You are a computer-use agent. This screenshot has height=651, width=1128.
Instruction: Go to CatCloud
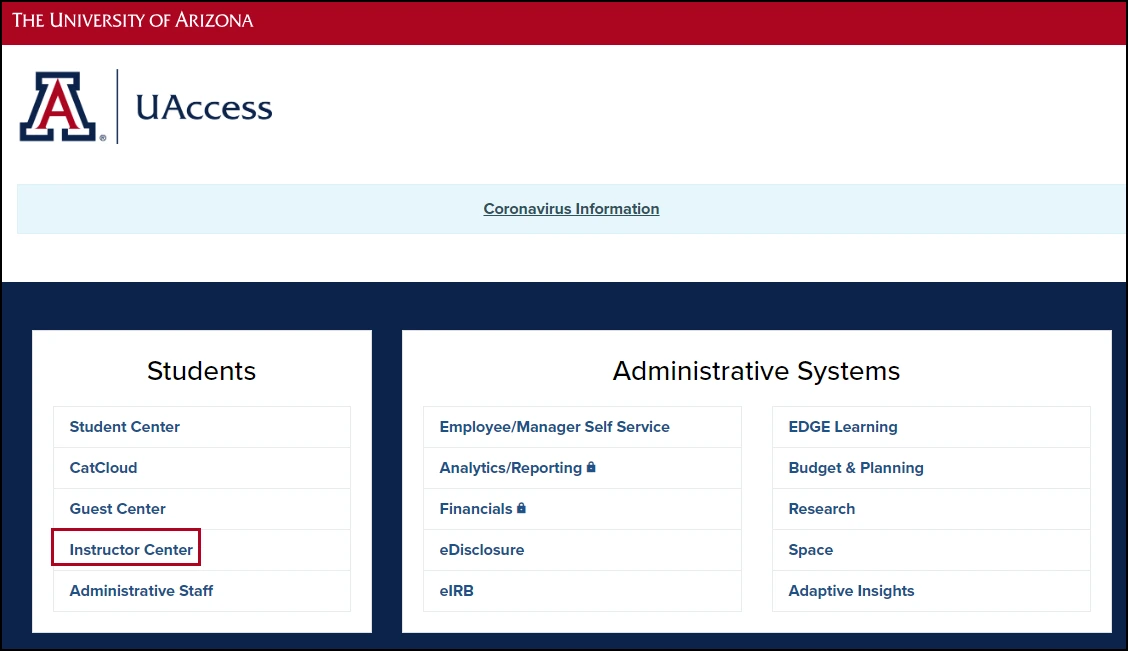coord(103,468)
